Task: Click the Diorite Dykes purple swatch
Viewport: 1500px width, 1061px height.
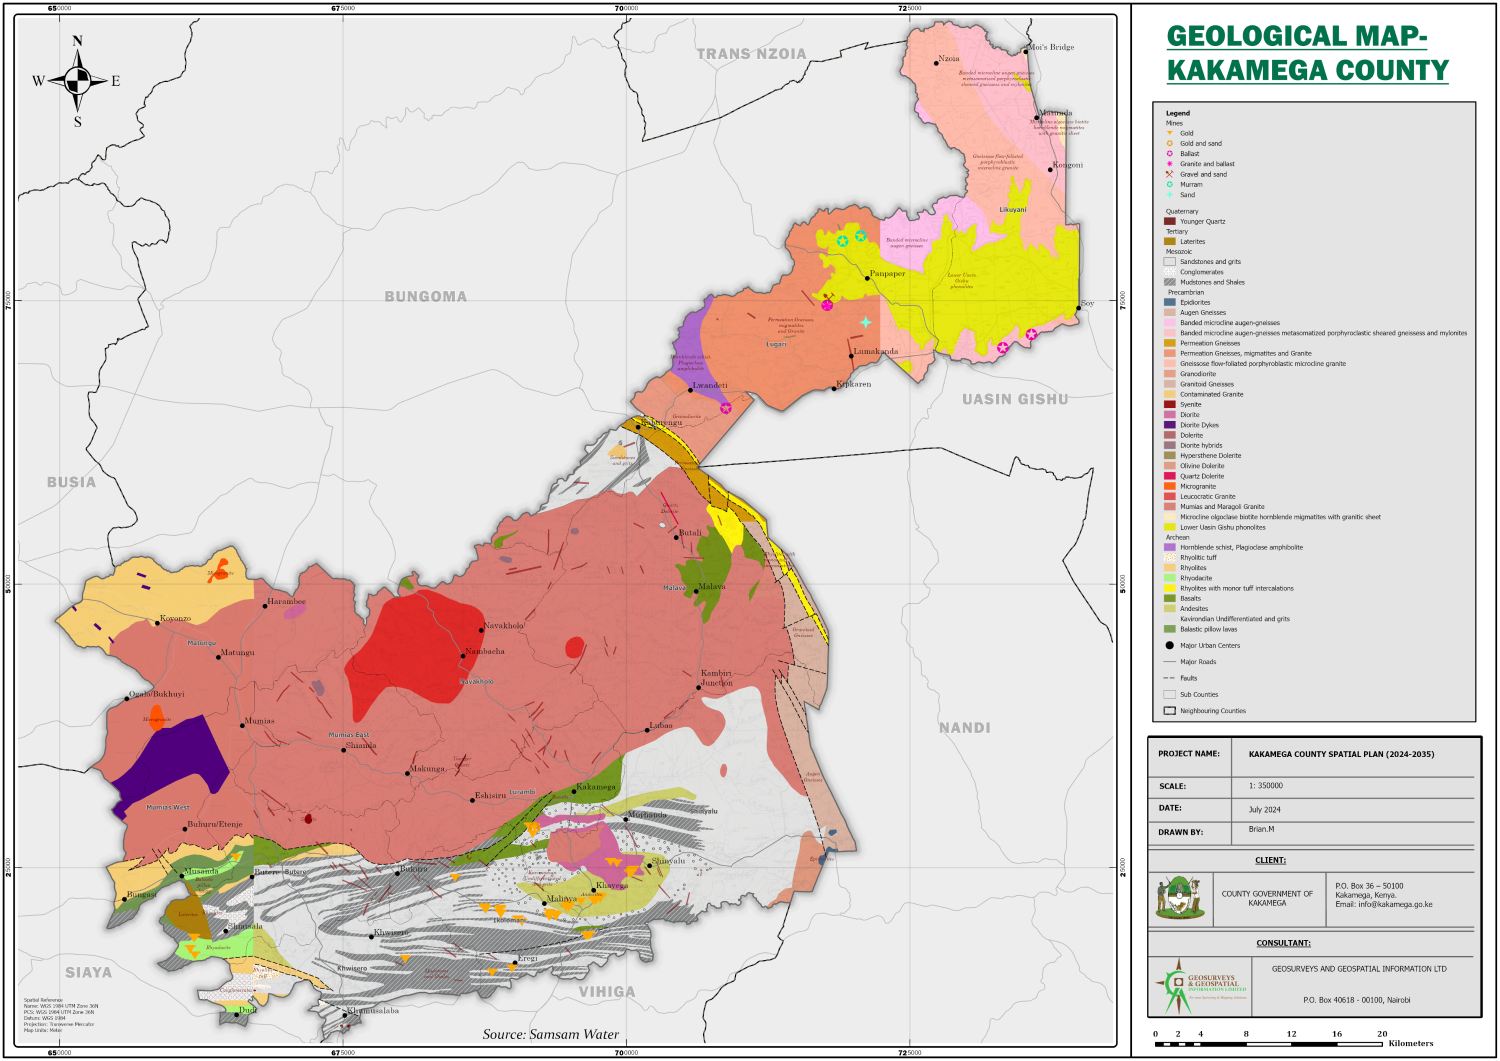Action: click(1170, 425)
